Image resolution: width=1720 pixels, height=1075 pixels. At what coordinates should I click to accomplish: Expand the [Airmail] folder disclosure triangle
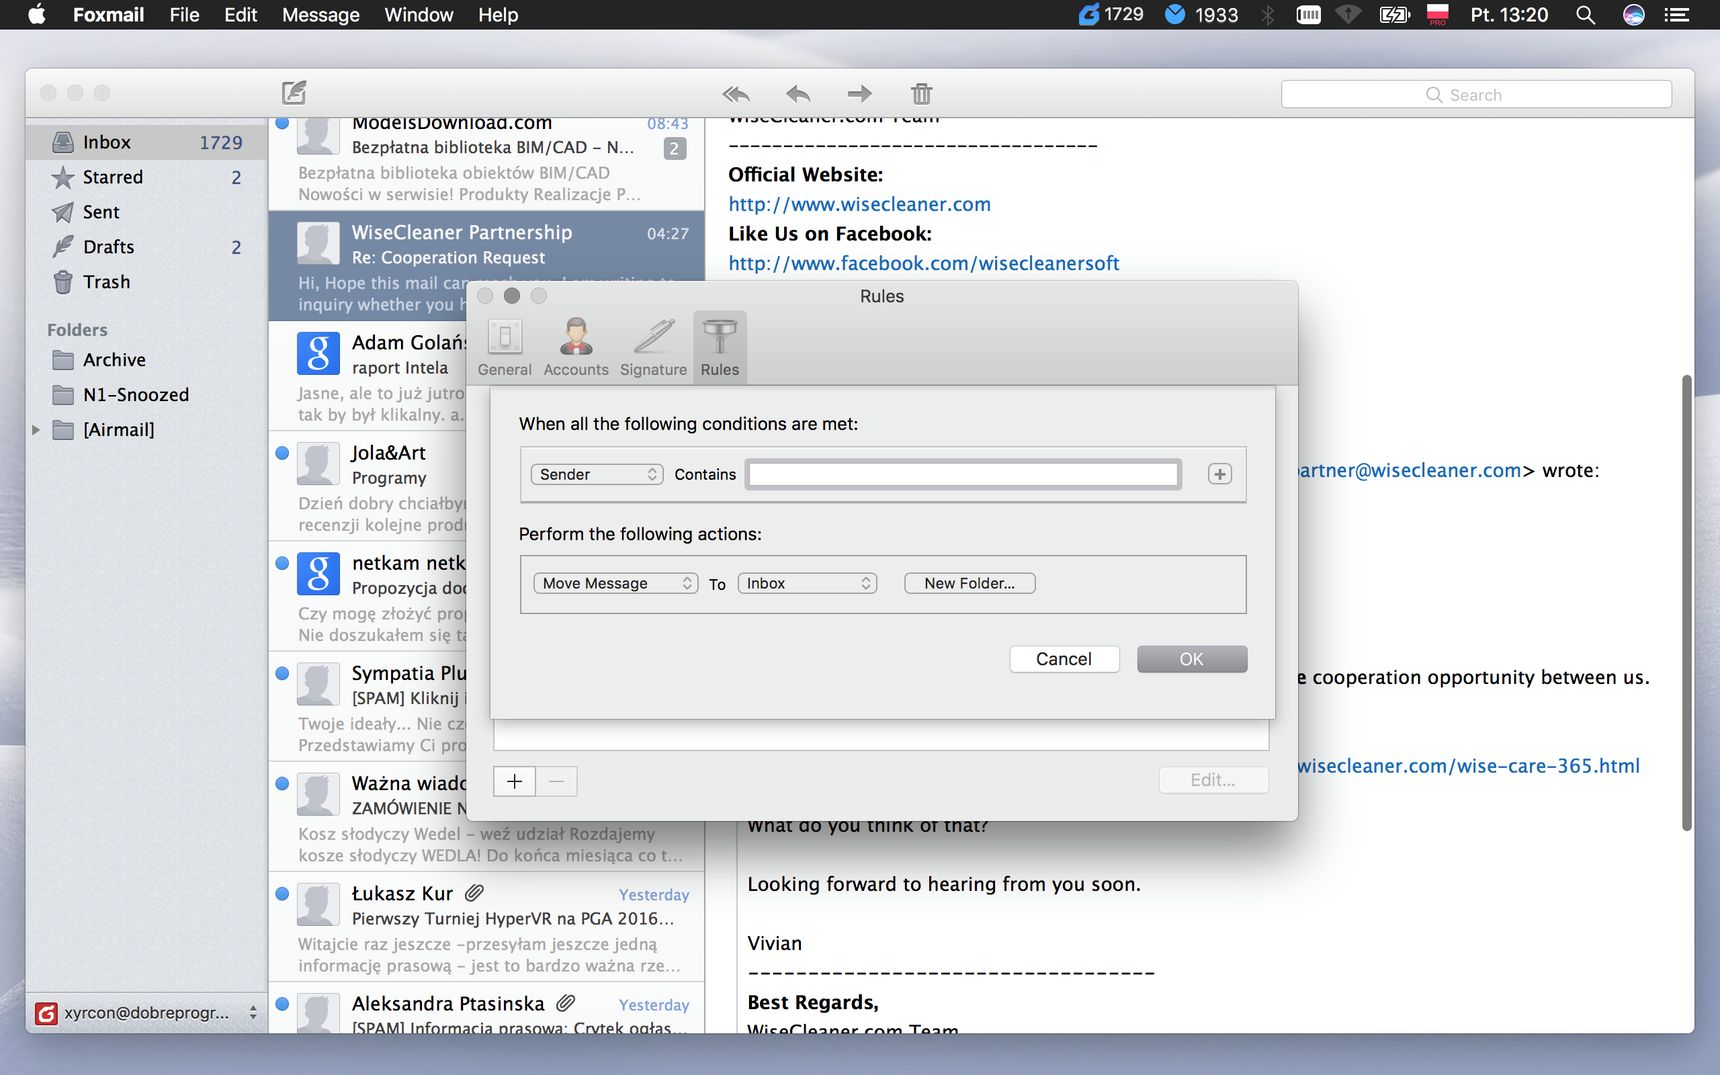36,430
